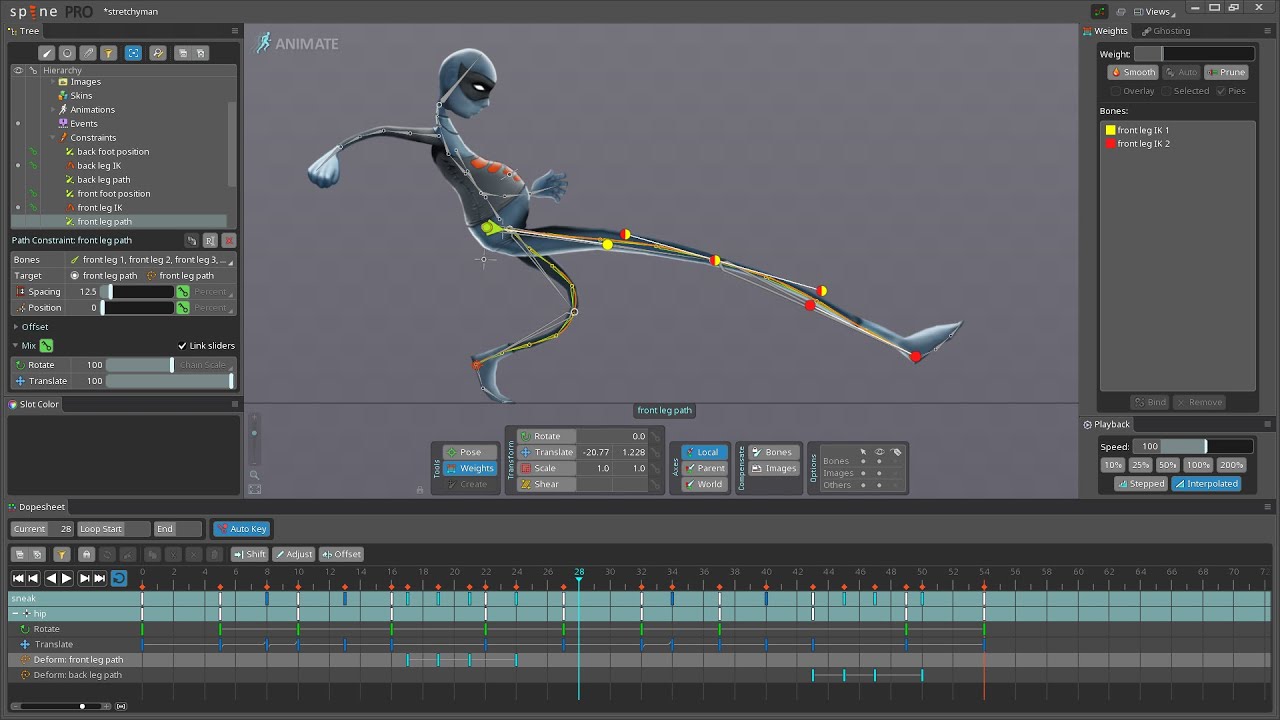Select the Weights panel tab
Screen dimensions: 1280x720
(x=1105, y=31)
